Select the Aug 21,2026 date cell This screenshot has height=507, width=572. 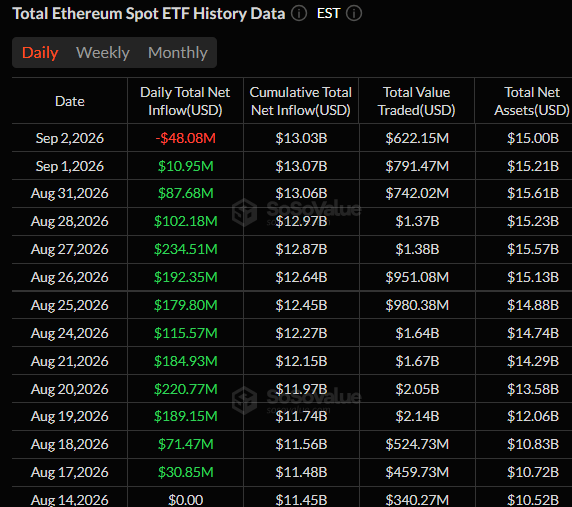point(70,361)
